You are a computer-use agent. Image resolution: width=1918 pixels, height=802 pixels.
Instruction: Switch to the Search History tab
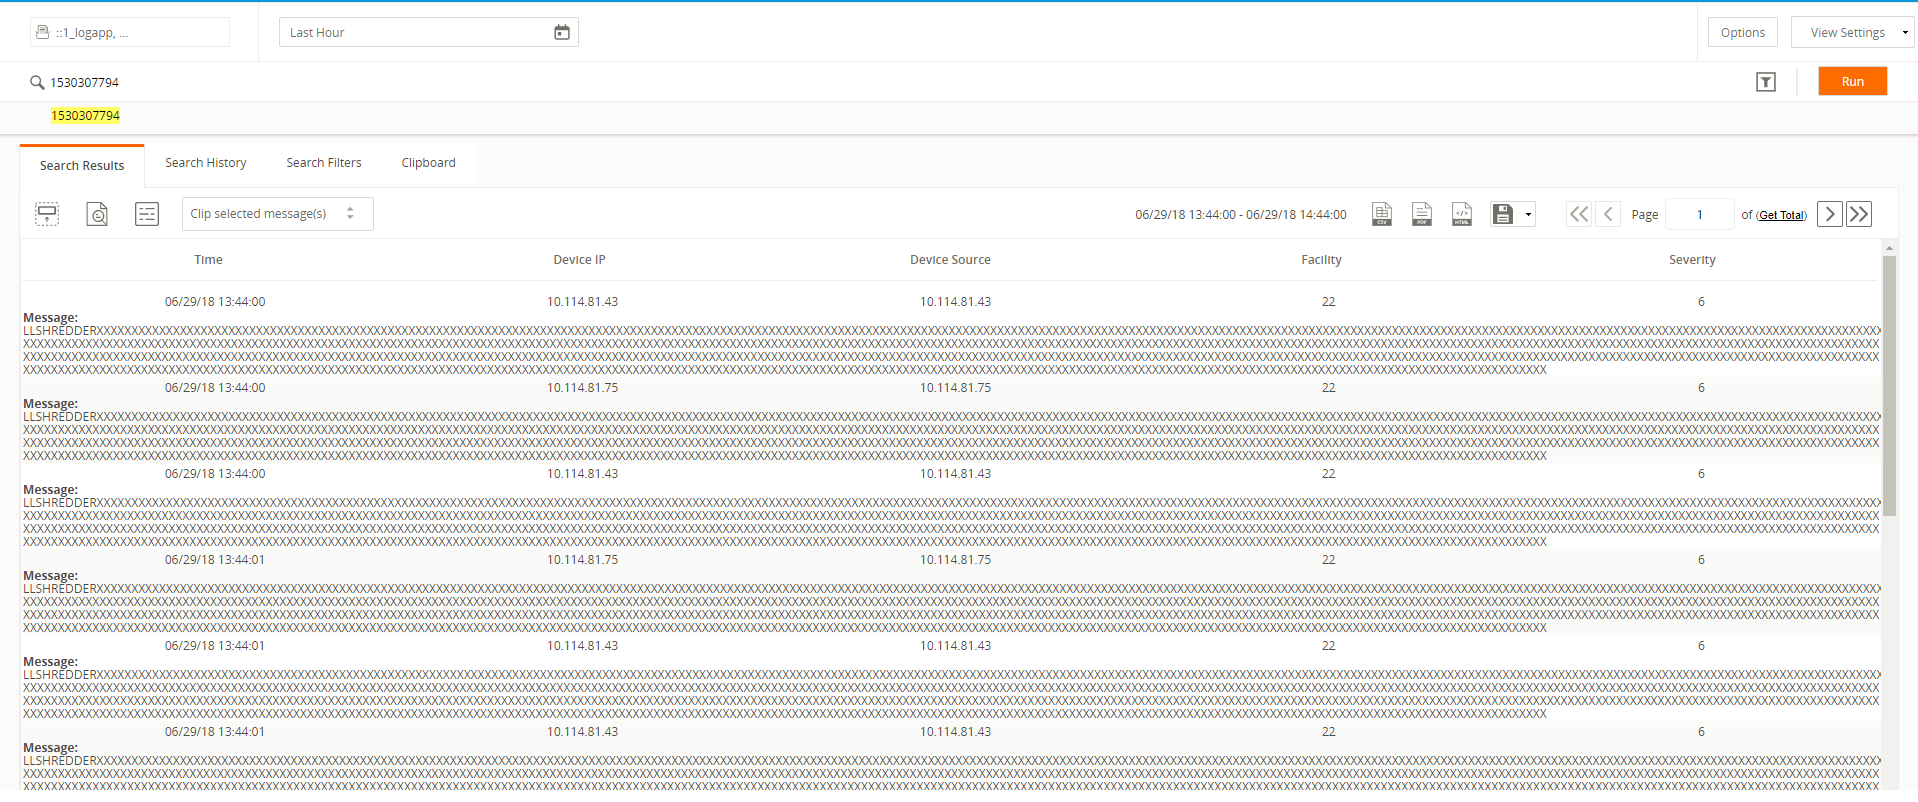(206, 163)
